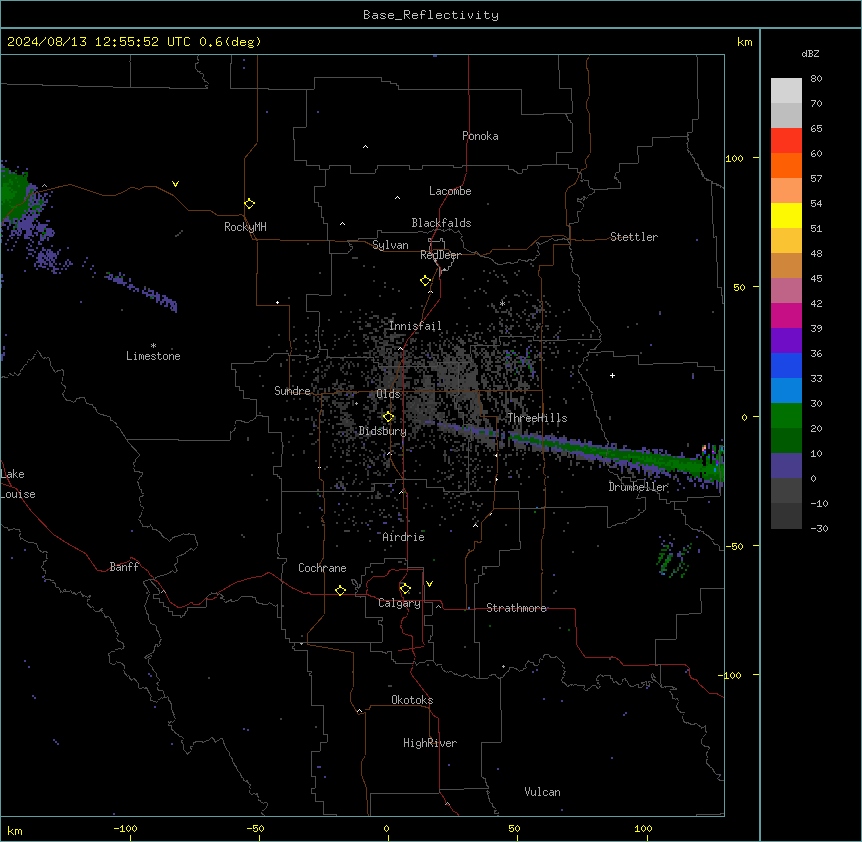Click the 80 value in the dBZ legend
Viewport: 862px width, 842px height.
(x=816, y=79)
